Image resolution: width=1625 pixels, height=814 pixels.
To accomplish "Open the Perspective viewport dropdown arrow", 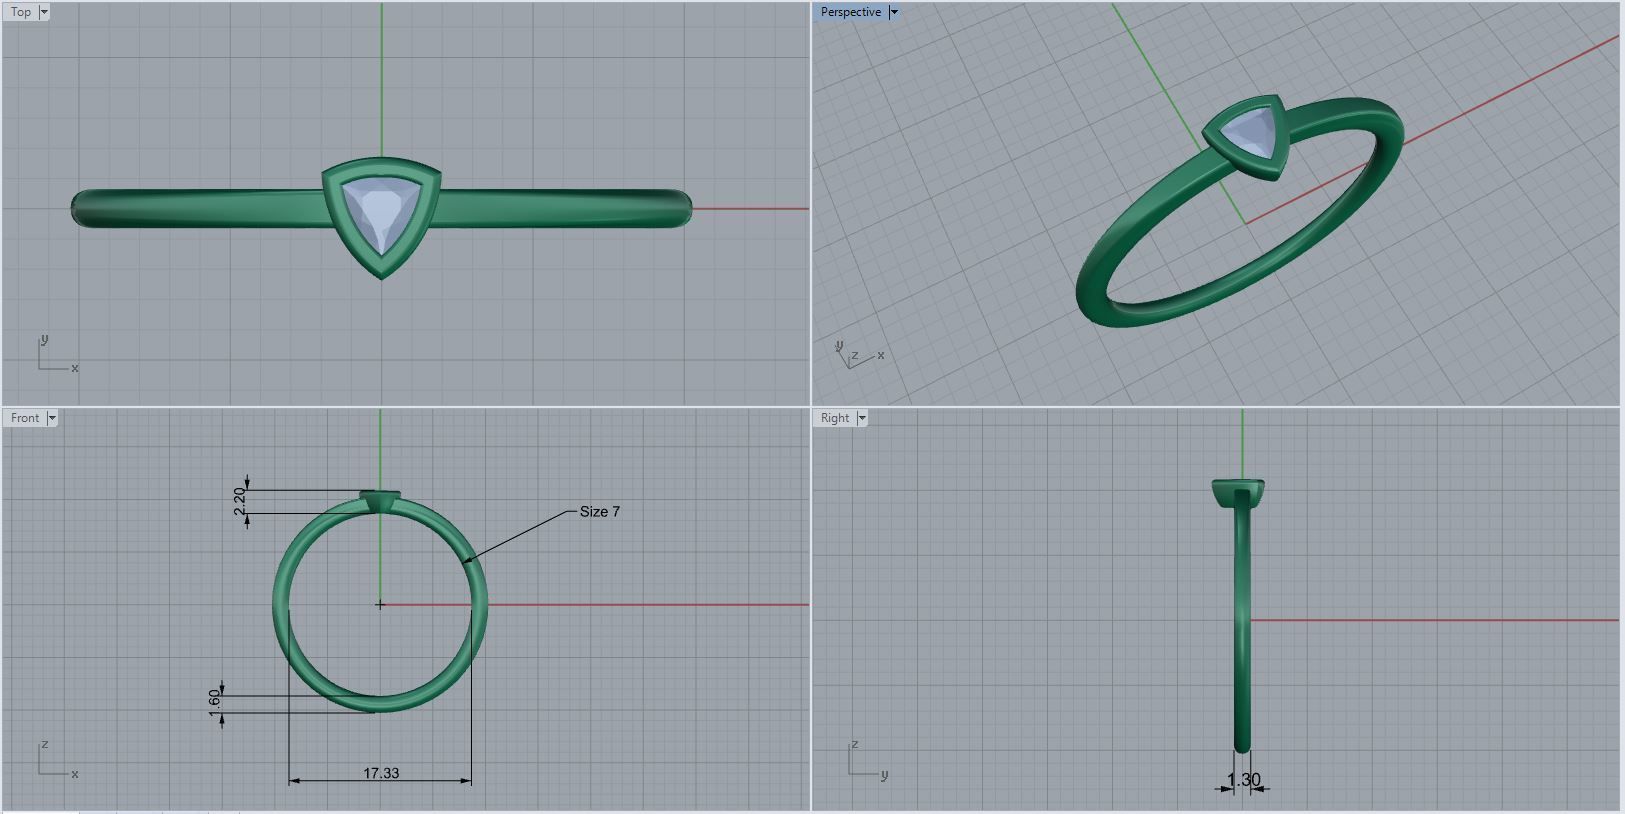I will [894, 12].
